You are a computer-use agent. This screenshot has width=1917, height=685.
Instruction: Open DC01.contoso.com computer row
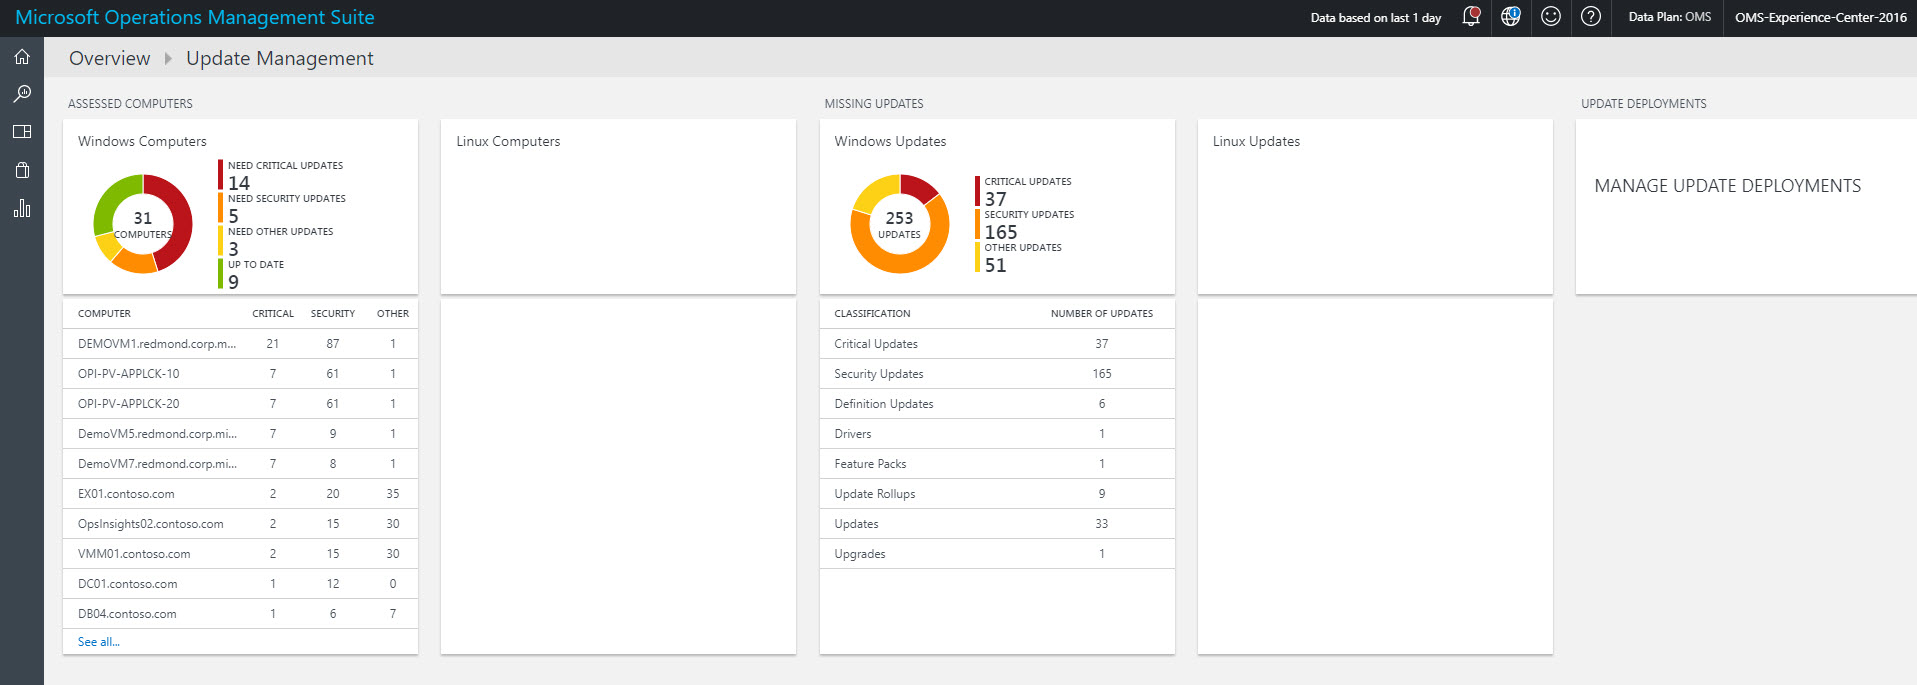tap(240, 584)
